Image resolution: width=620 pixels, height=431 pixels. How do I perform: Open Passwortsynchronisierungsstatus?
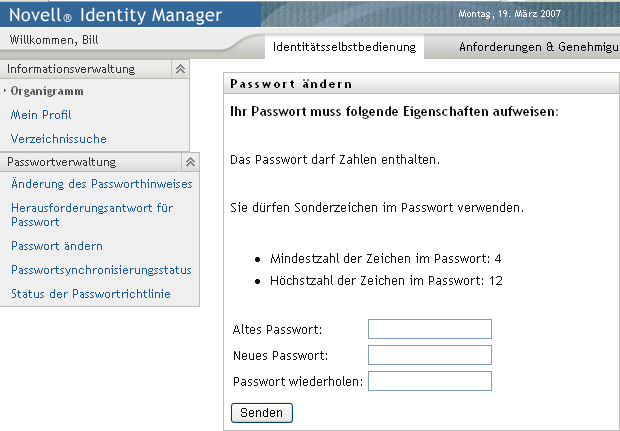click(x=101, y=270)
